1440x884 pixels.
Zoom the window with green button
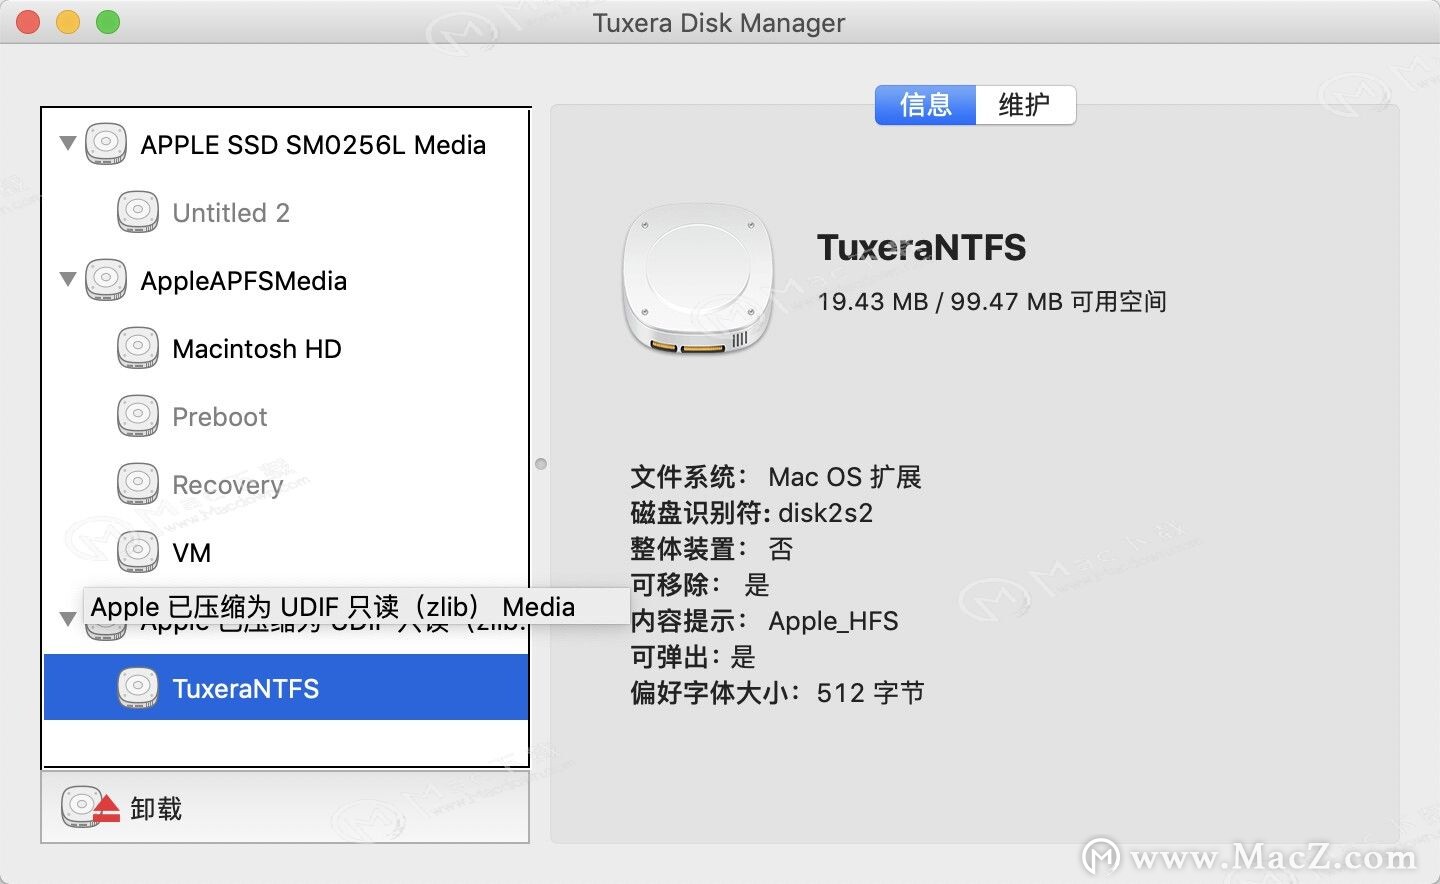[108, 22]
